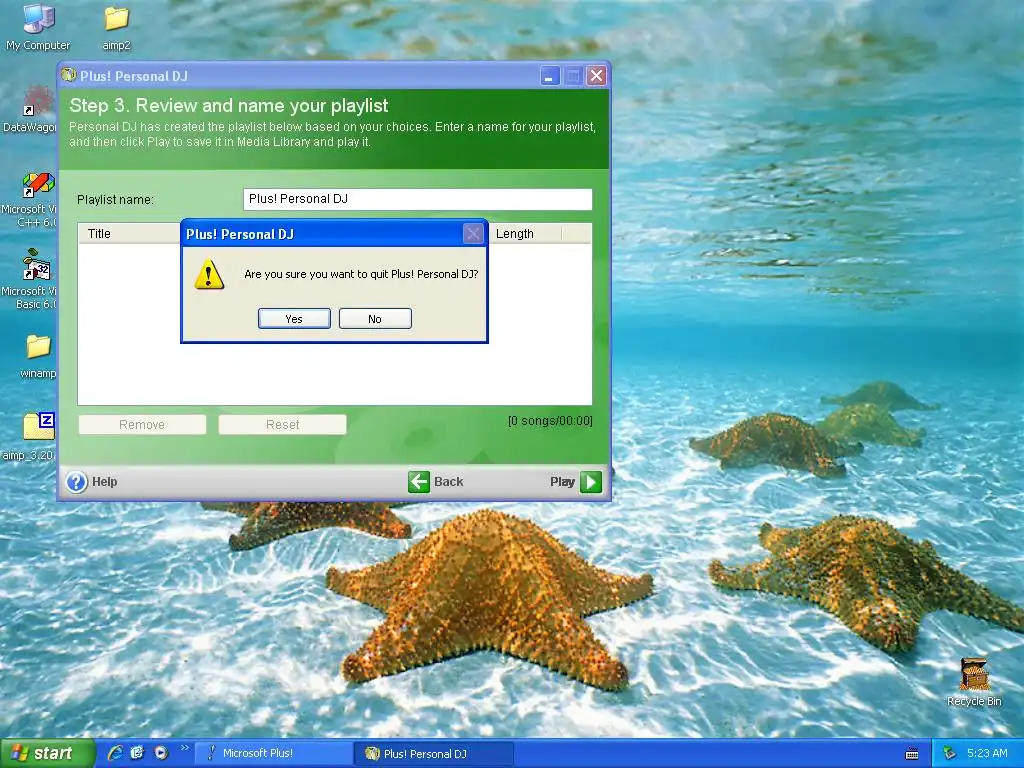Select the winamp folder icon
This screenshot has width=1024, height=768.
(x=38, y=356)
